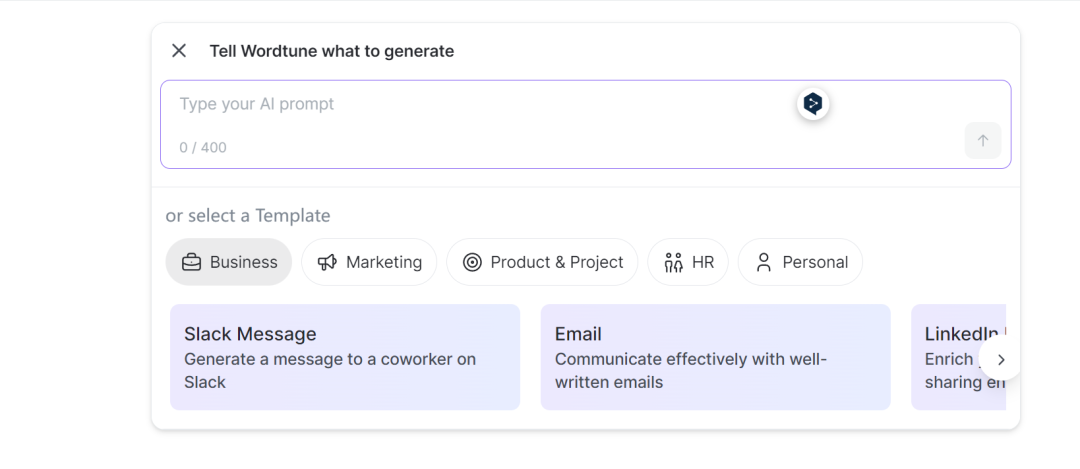Viewport: 1080px width, 469px height.
Task: Switch to the Marketing template category
Action: [x=369, y=262]
